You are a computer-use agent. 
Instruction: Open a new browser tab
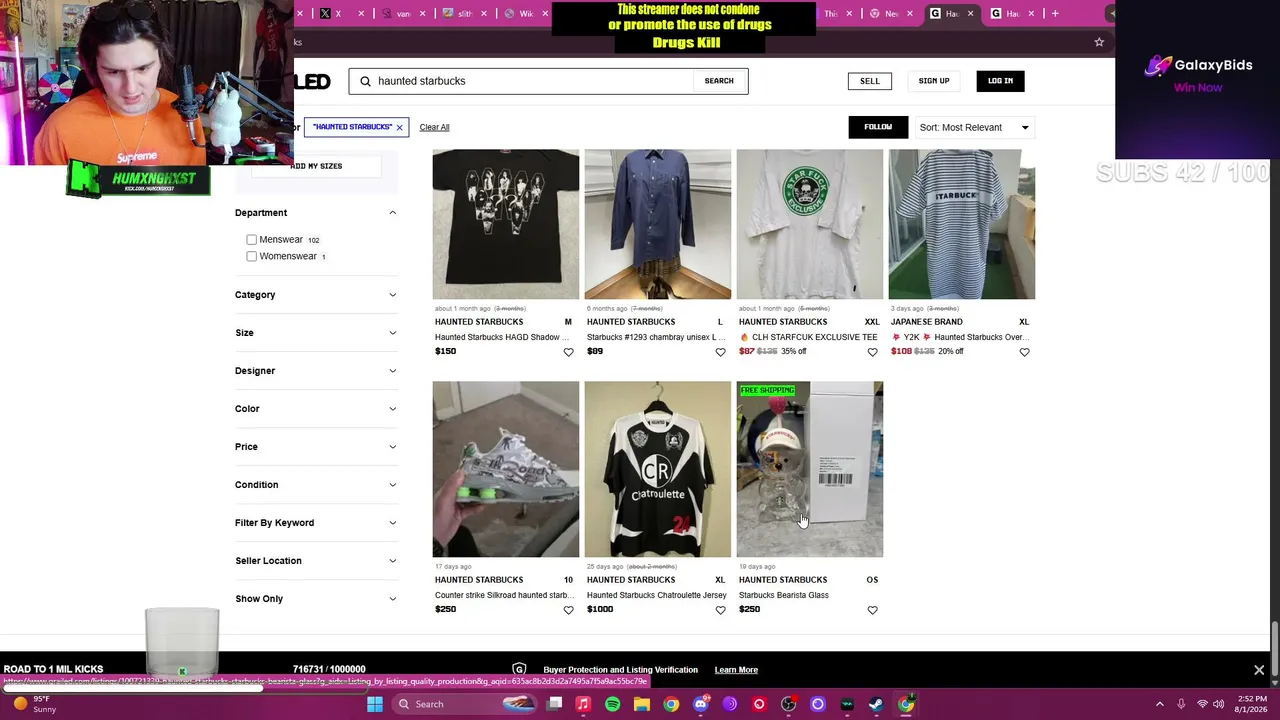point(1055,13)
